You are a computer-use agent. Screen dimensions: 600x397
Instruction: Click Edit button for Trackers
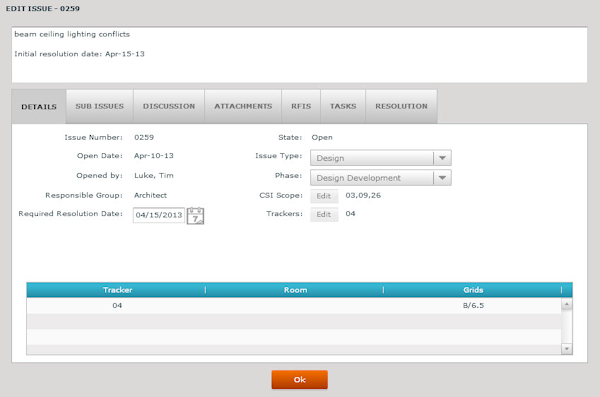(324, 214)
